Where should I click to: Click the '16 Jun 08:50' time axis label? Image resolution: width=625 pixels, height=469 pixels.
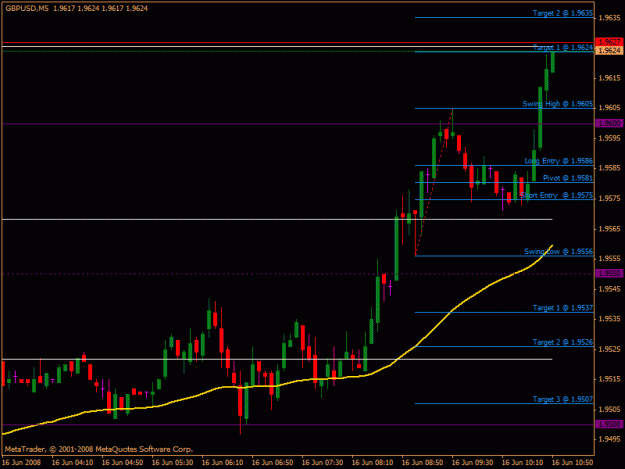coord(423,463)
